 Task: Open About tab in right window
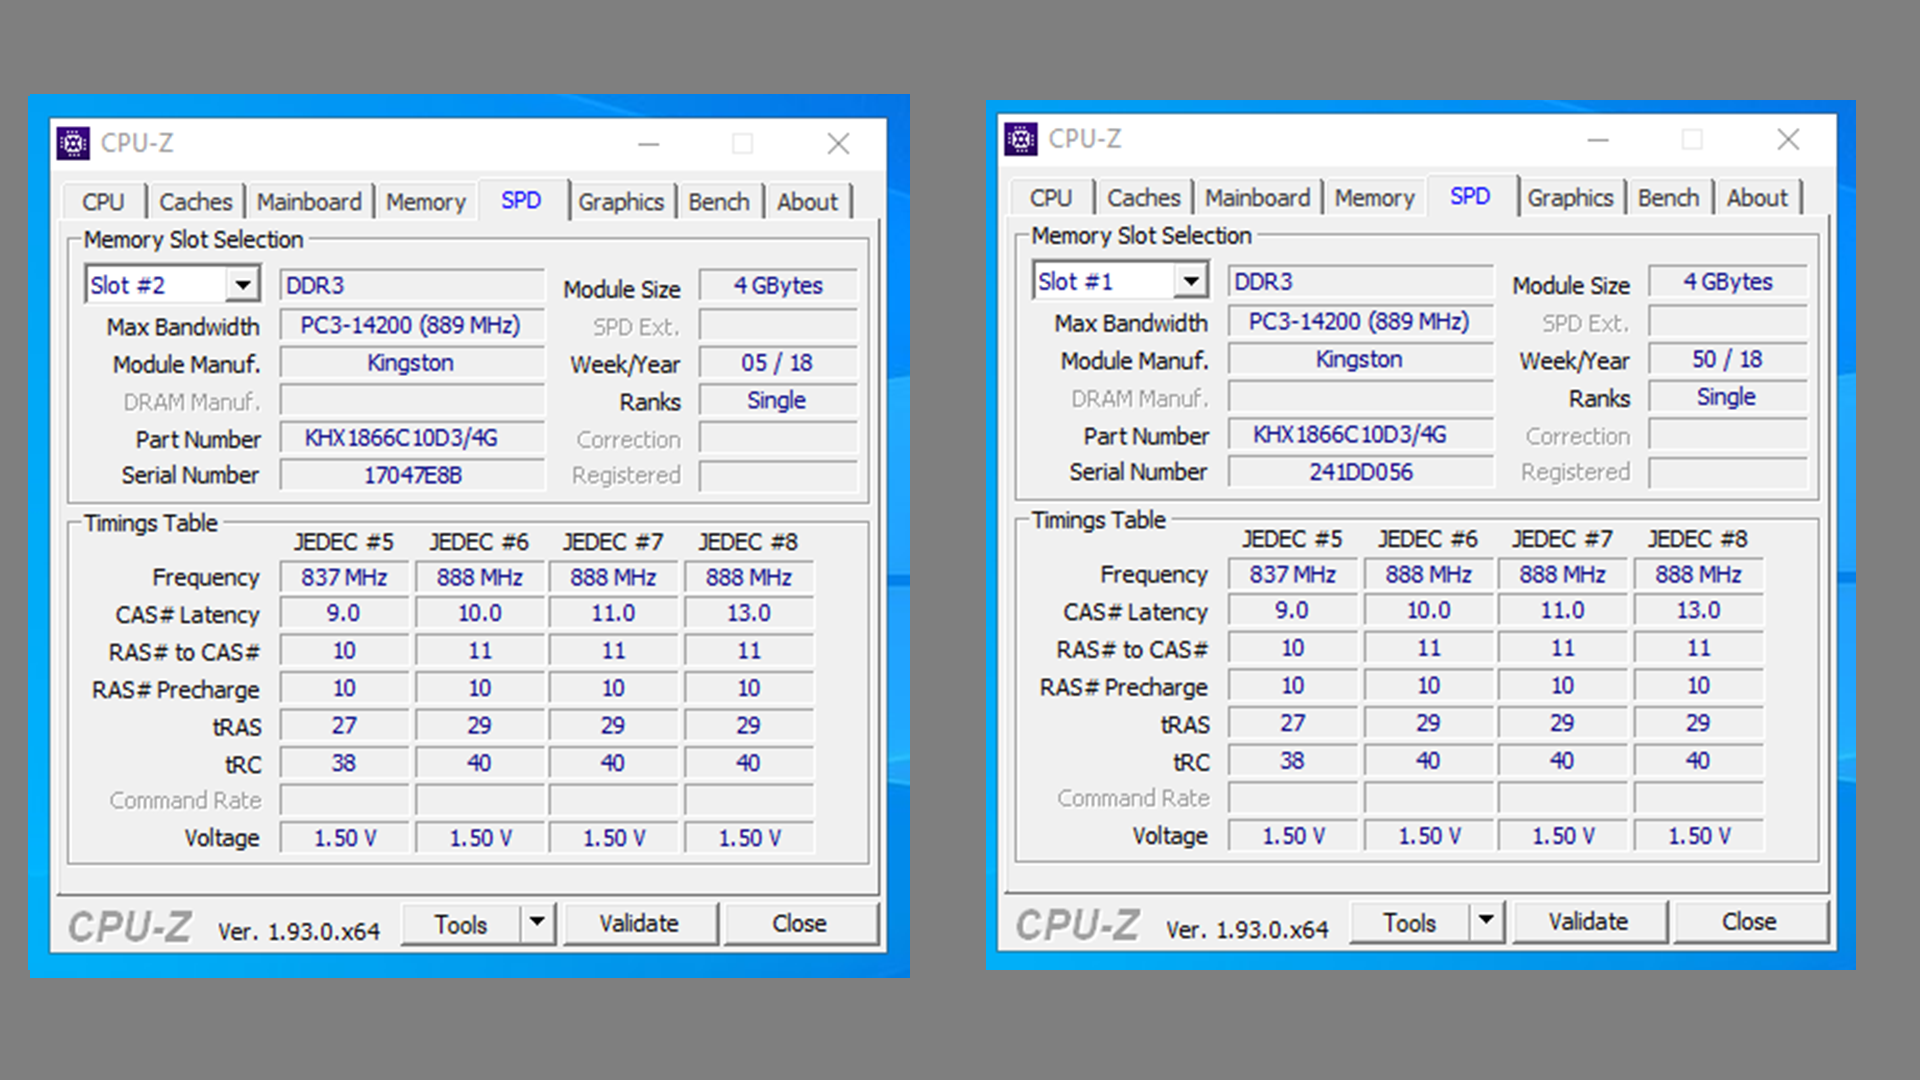(1757, 197)
